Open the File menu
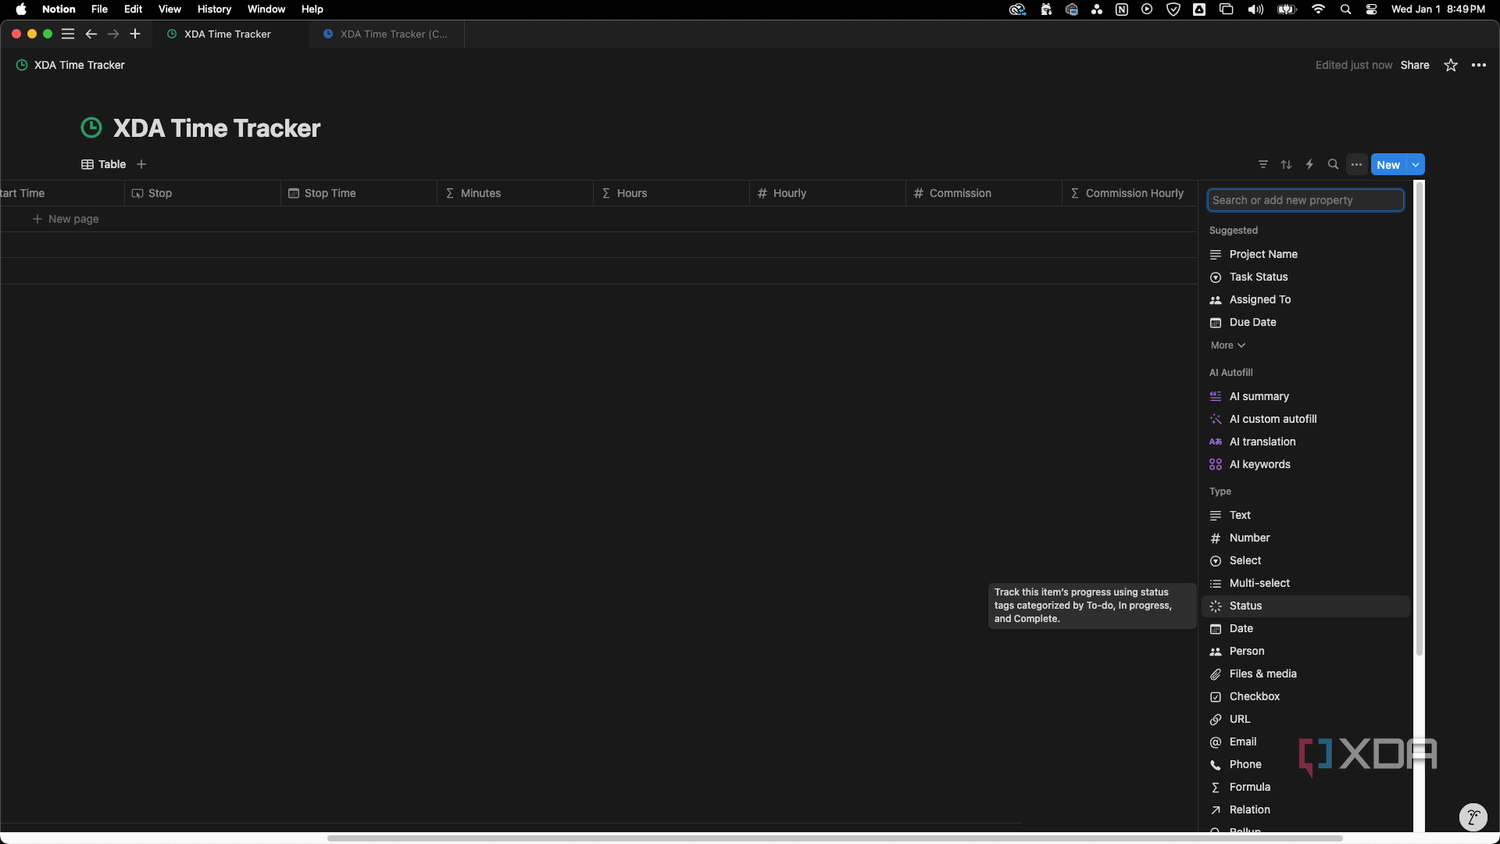The height and width of the screenshot is (844, 1500). pos(100,9)
